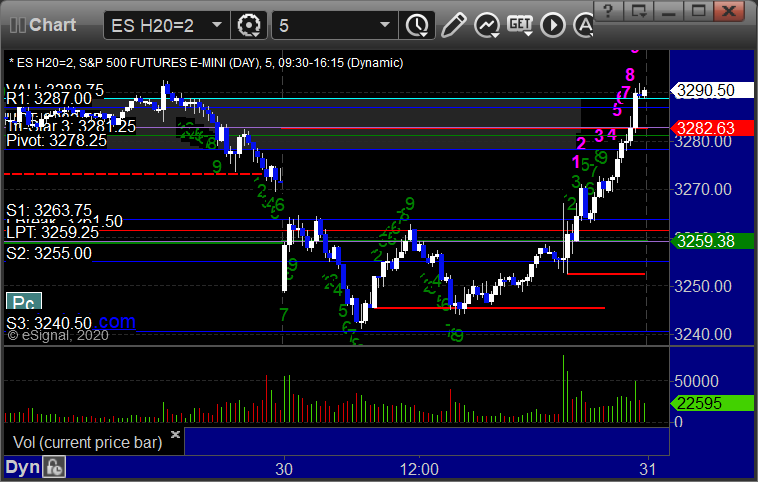Click the LPT: 3259.25 level label
The width and height of the screenshot is (758, 482).
(x=52, y=233)
